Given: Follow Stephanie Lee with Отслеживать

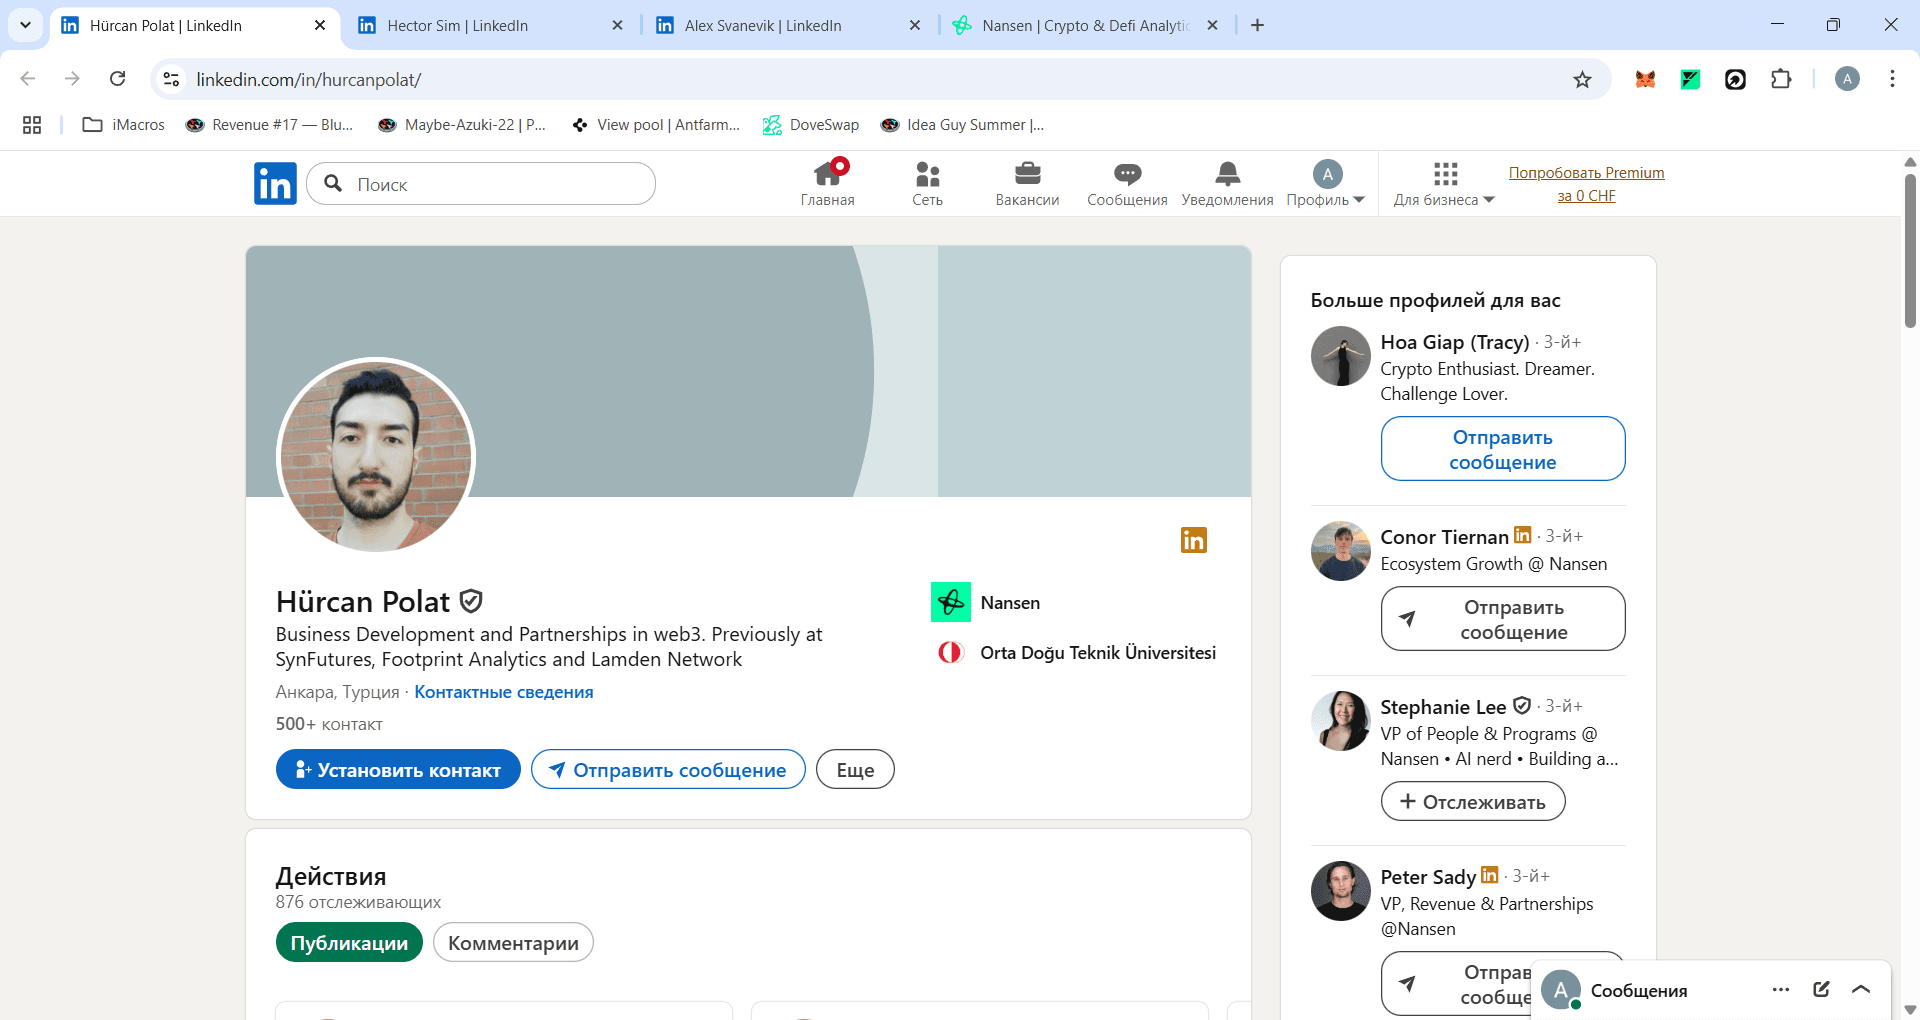Looking at the screenshot, I should [x=1473, y=801].
